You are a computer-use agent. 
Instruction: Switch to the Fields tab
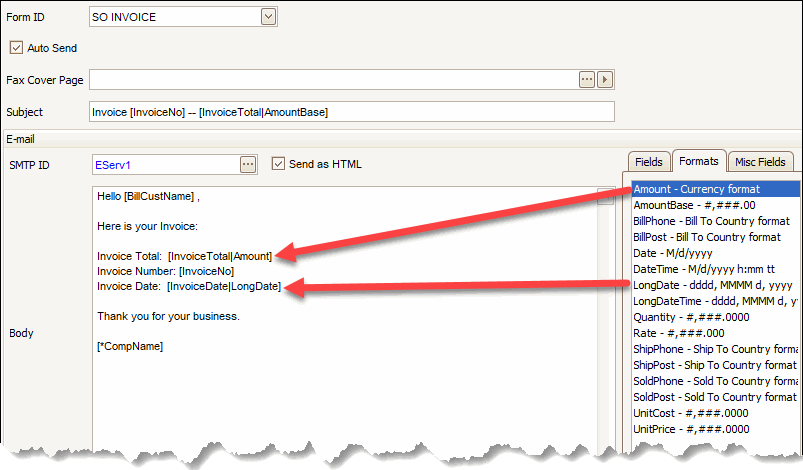coord(648,161)
